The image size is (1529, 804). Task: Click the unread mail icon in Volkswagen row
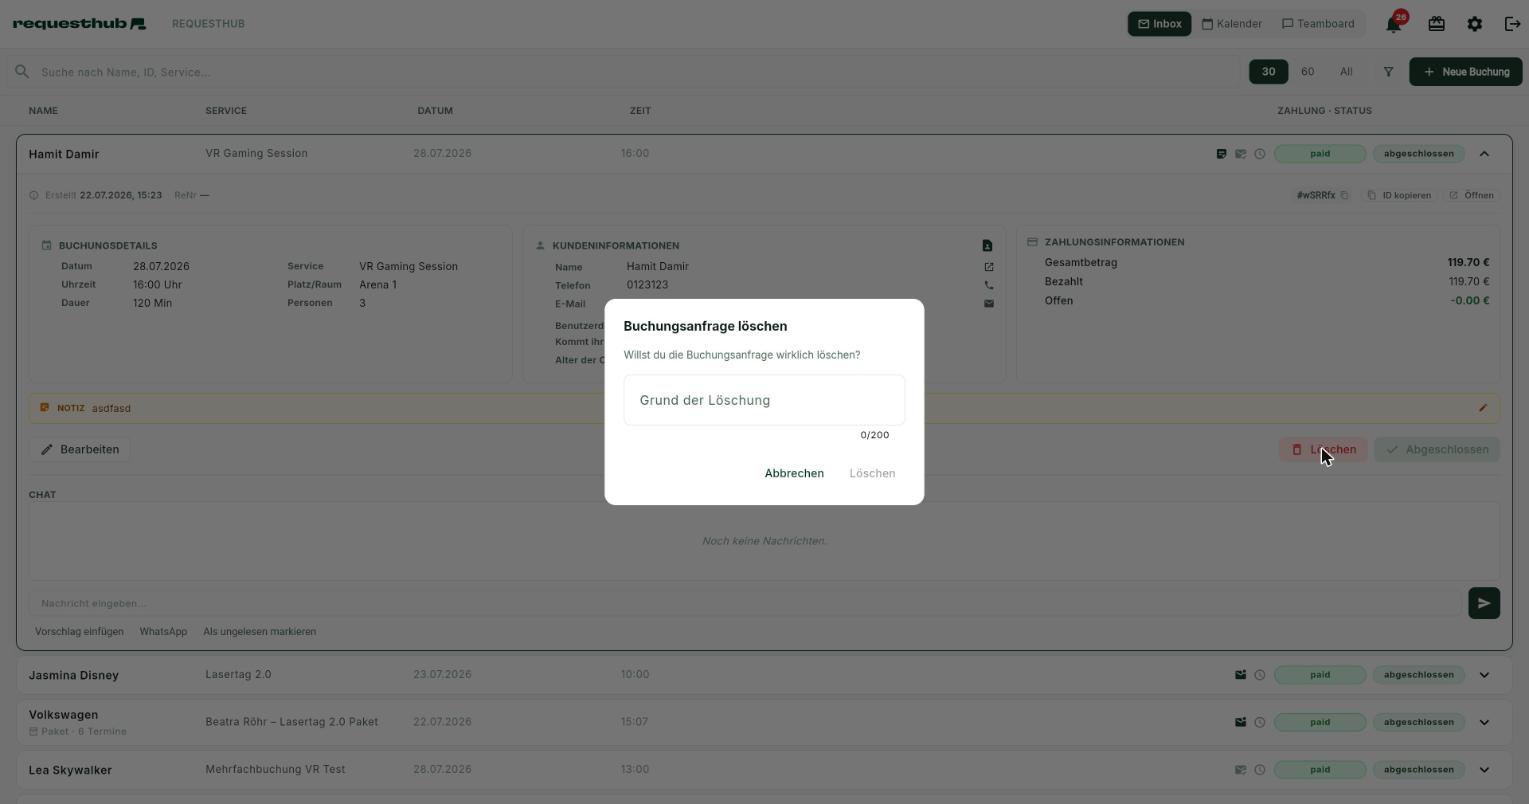1240,722
